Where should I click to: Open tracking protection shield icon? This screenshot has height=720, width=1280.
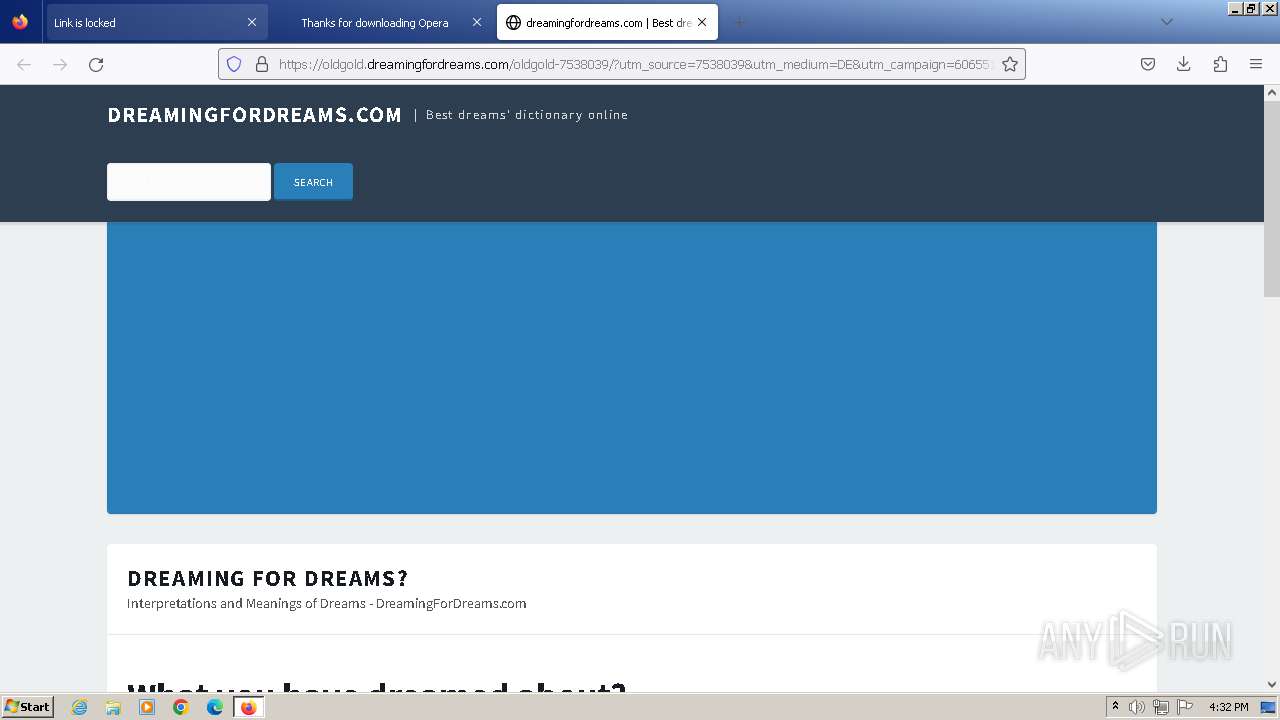pos(234,64)
